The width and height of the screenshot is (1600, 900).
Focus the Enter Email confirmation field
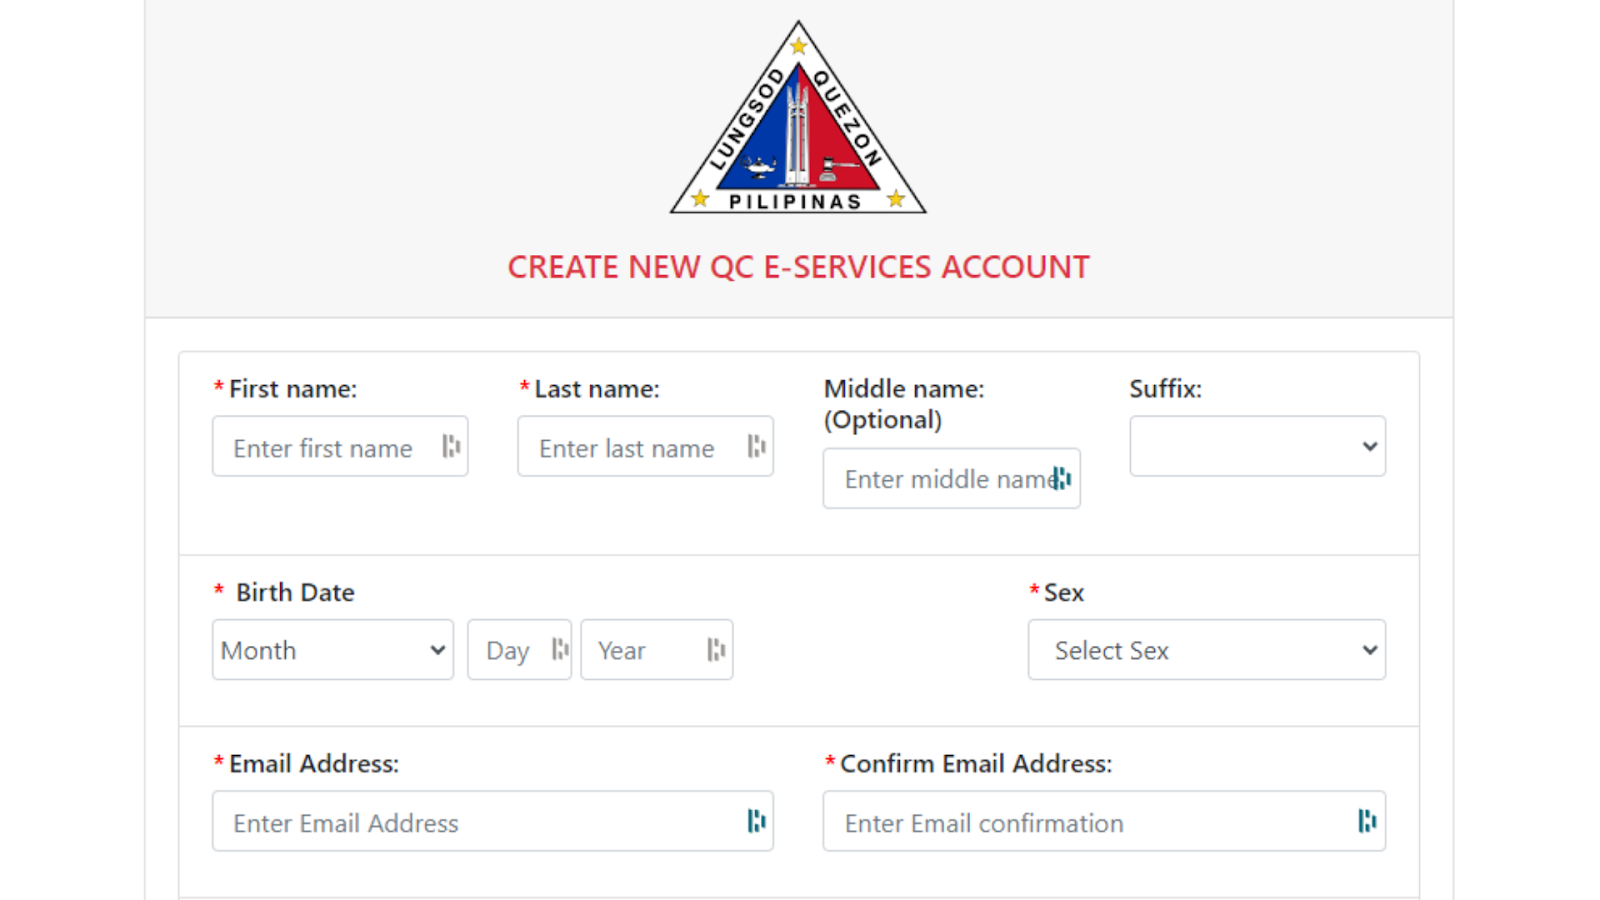coord(1104,821)
